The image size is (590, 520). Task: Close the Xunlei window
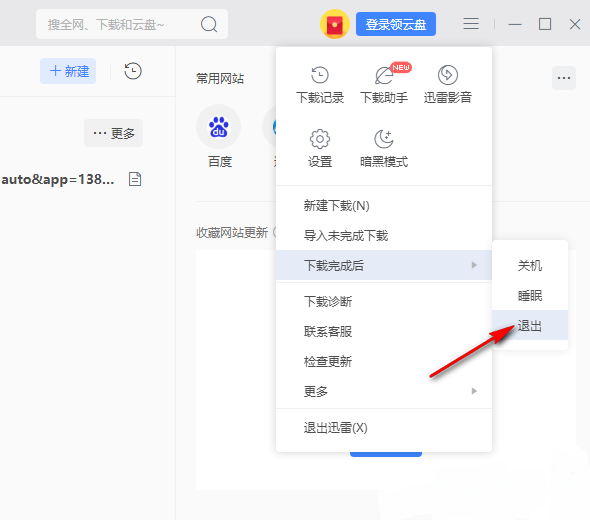575,24
